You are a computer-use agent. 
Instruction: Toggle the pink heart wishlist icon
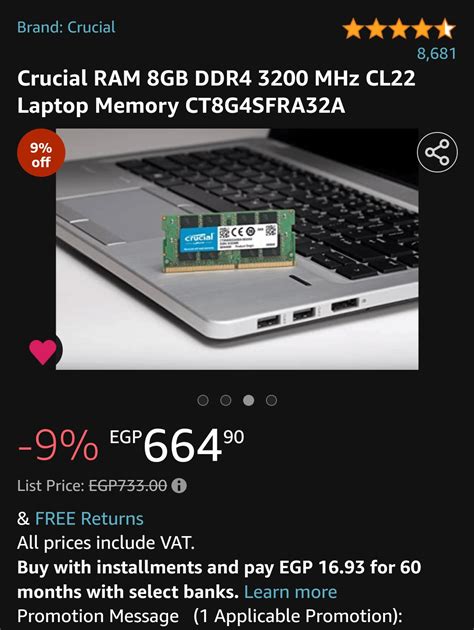coord(43,351)
